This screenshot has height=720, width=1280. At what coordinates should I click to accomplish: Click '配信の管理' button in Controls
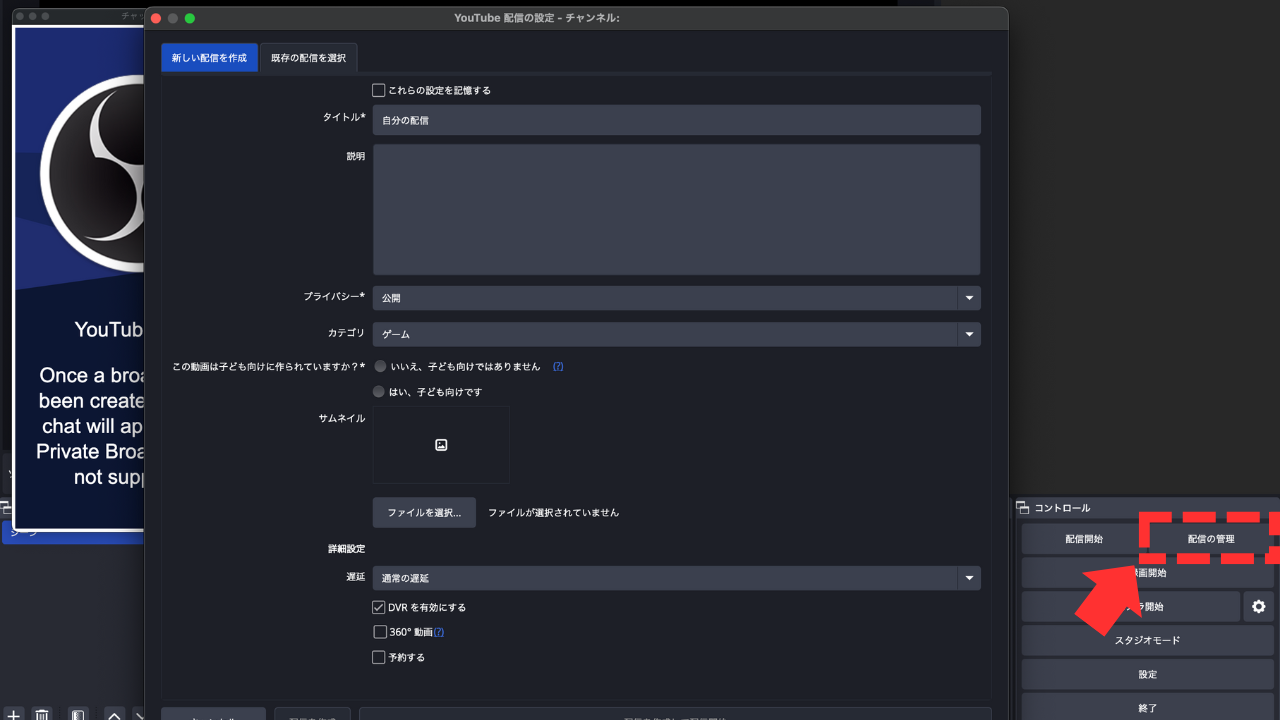(x=1211, y=539)
